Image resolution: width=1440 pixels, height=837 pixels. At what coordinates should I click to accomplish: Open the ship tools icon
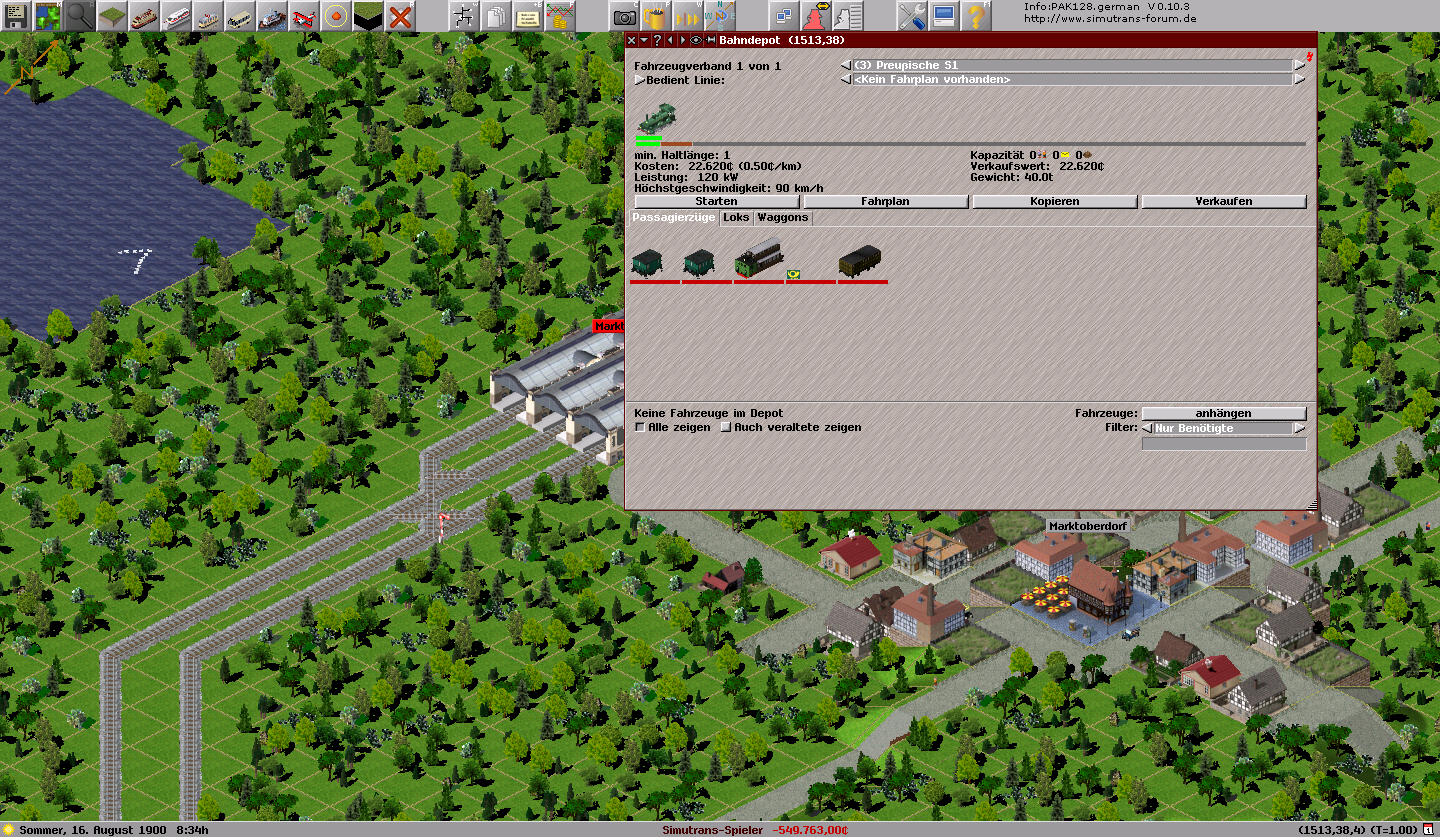tap(272, 16)
